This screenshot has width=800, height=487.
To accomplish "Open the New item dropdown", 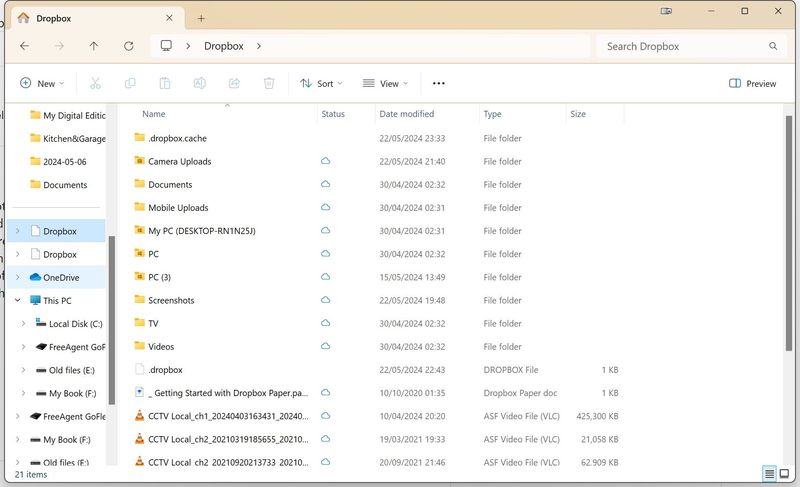I will click(42, 84).
